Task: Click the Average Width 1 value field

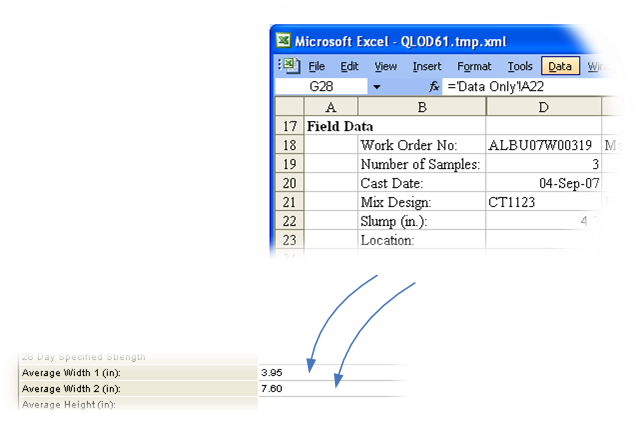Action: (x=330, y=372)
